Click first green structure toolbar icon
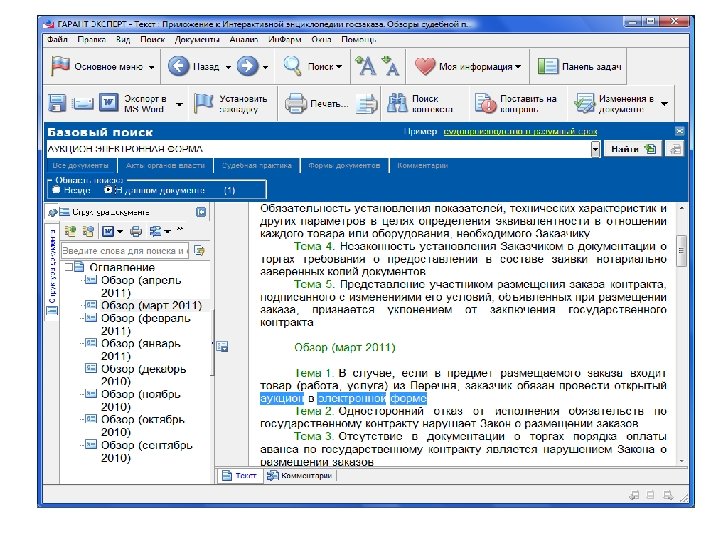 tap(70, 231)
